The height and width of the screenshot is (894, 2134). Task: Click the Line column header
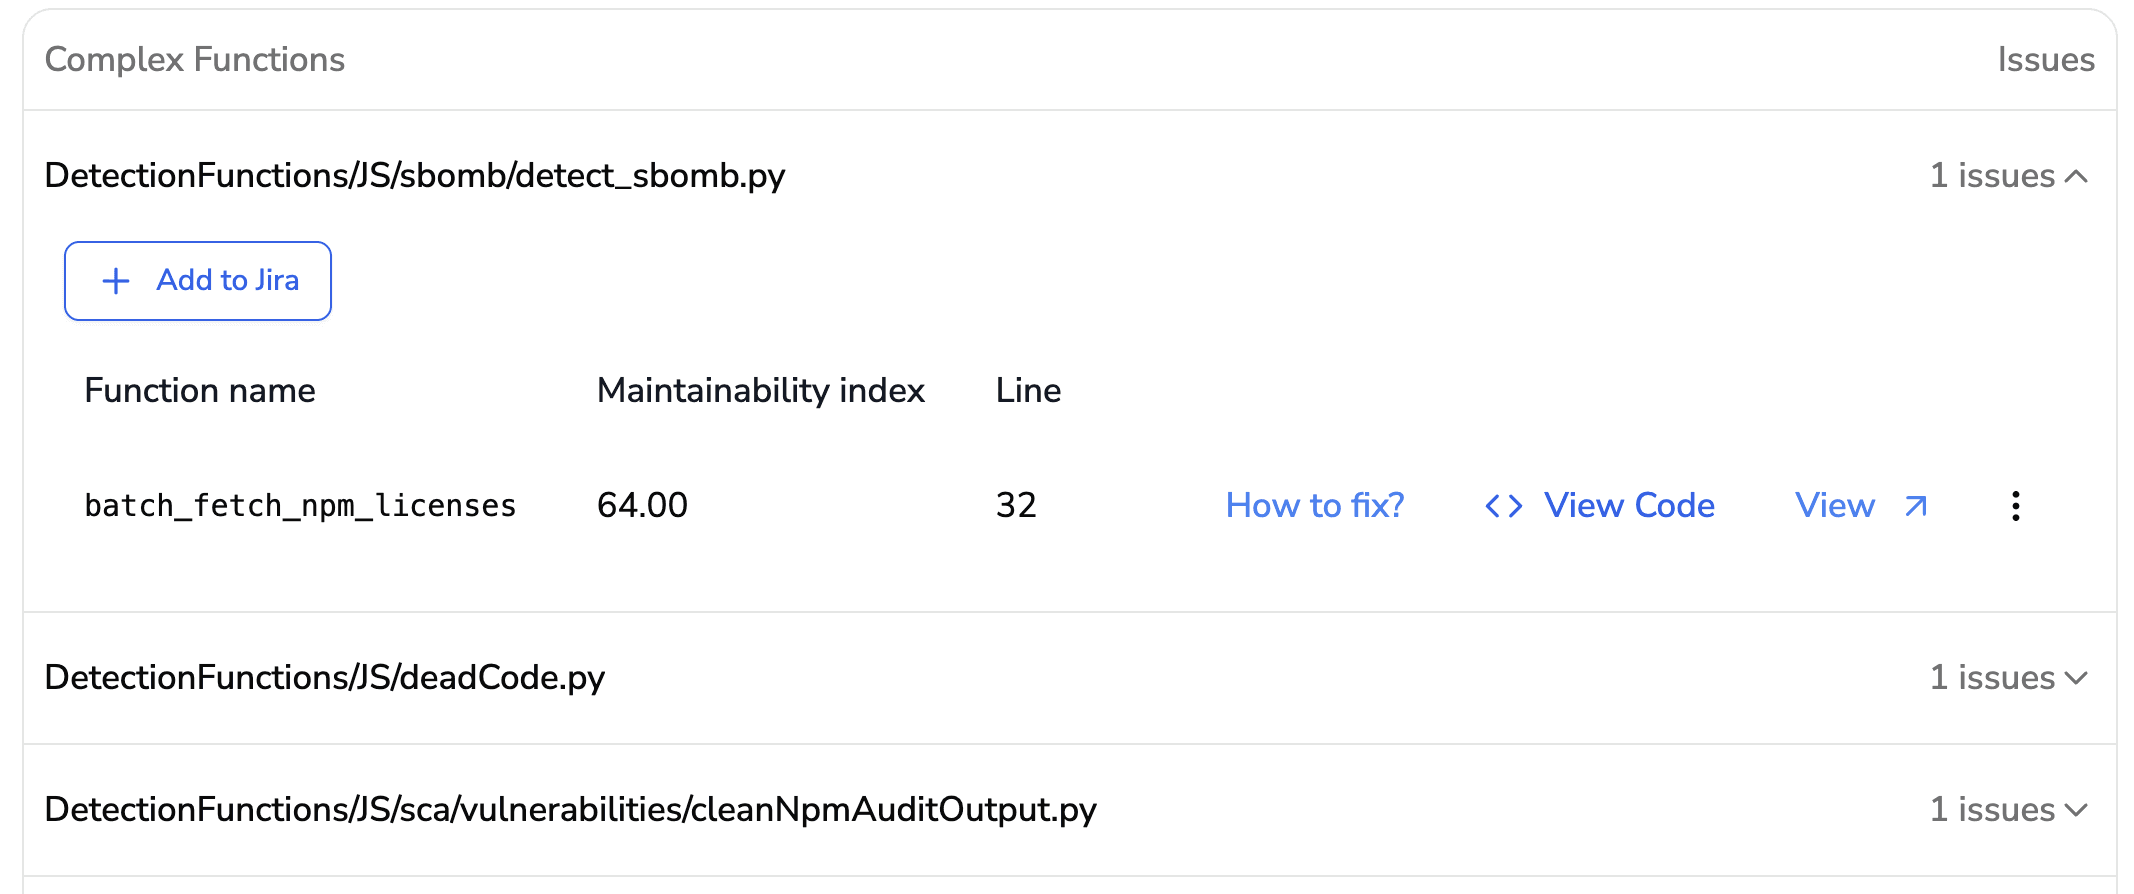tap(1028, 390)
